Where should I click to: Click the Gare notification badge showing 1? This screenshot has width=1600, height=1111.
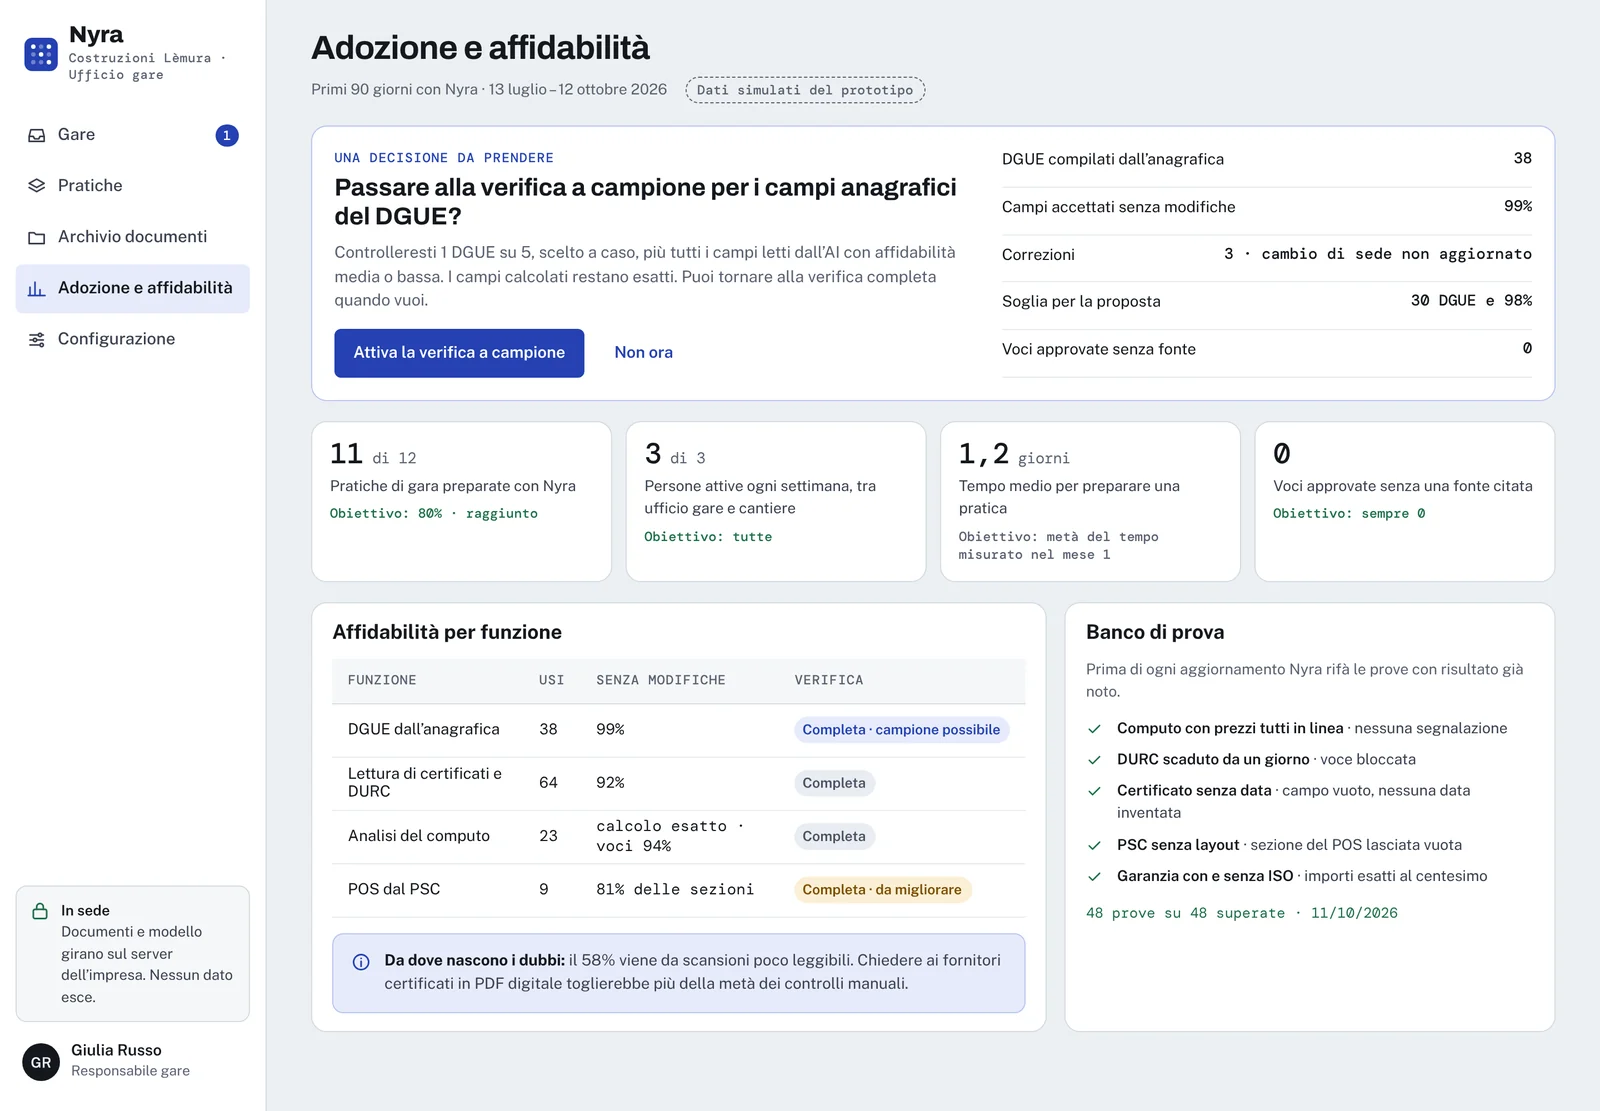(x=227, y=135)
